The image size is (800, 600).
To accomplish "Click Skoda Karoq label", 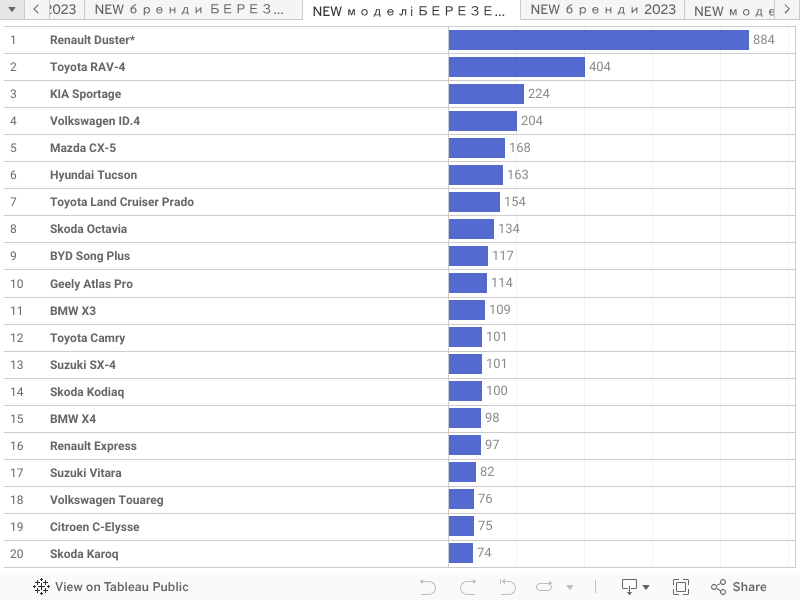I will coord(84,554).
